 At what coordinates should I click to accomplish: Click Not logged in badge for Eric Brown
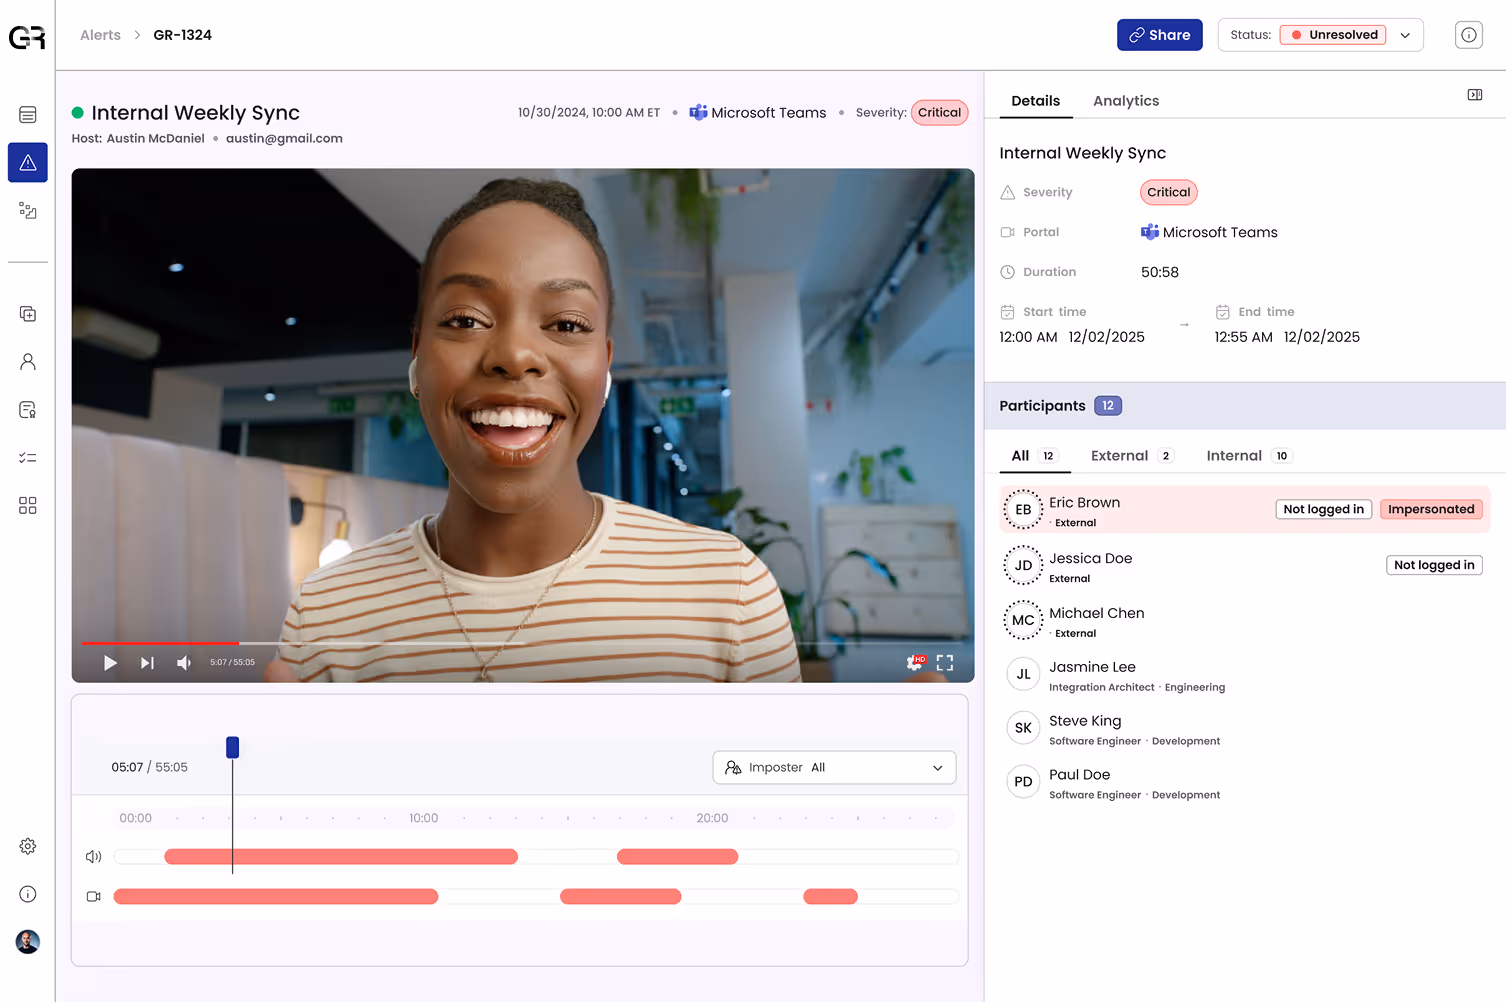1323,510
